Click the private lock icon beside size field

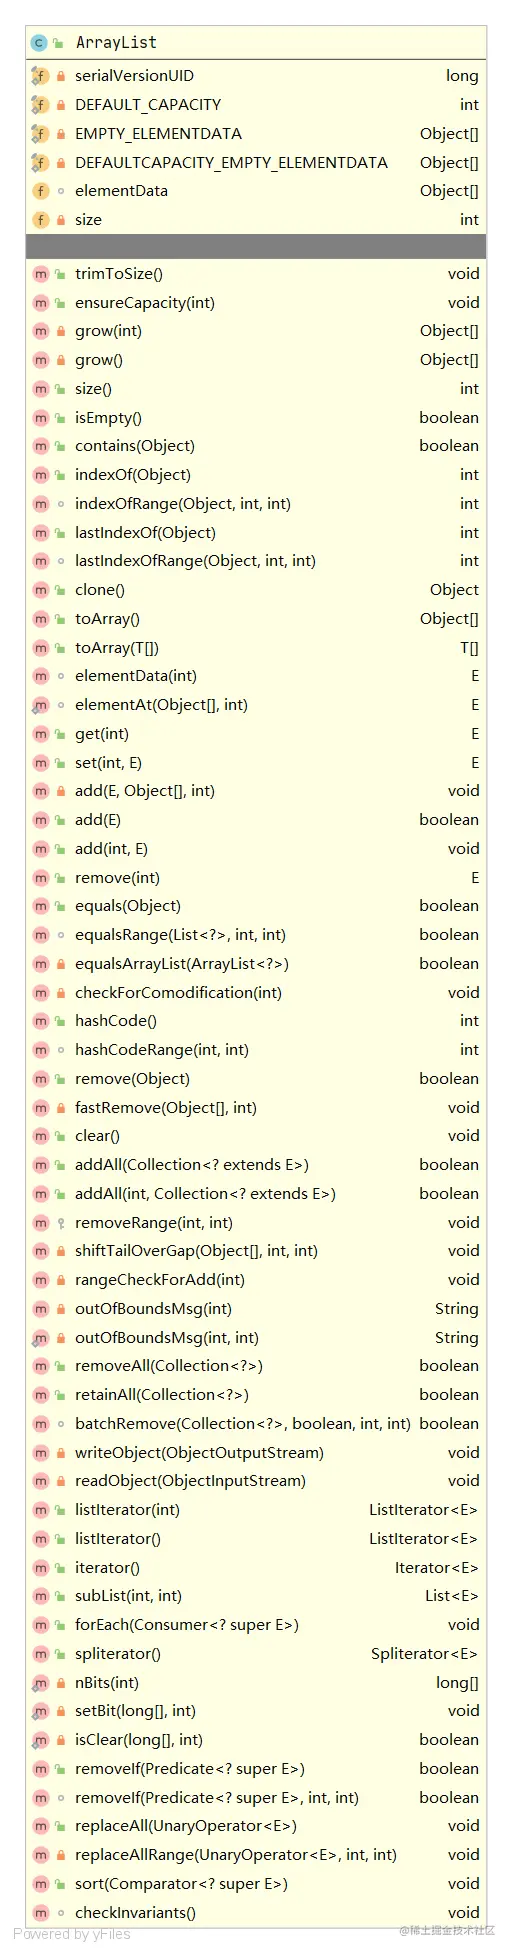[61, 220]
